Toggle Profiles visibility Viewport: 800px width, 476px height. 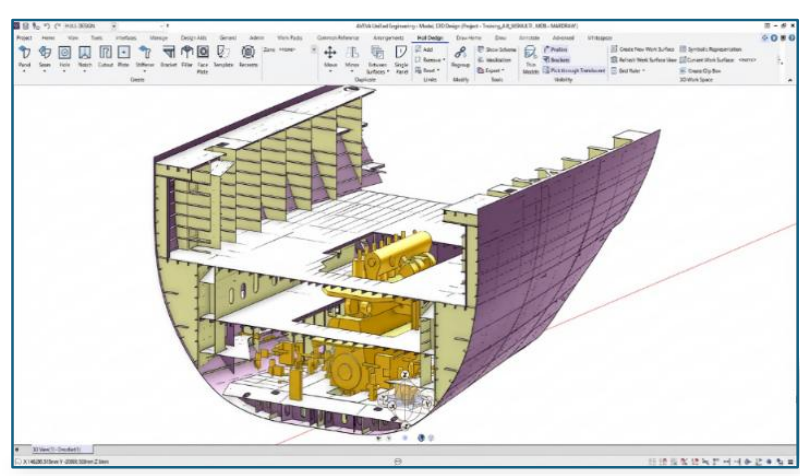(556, 49)
